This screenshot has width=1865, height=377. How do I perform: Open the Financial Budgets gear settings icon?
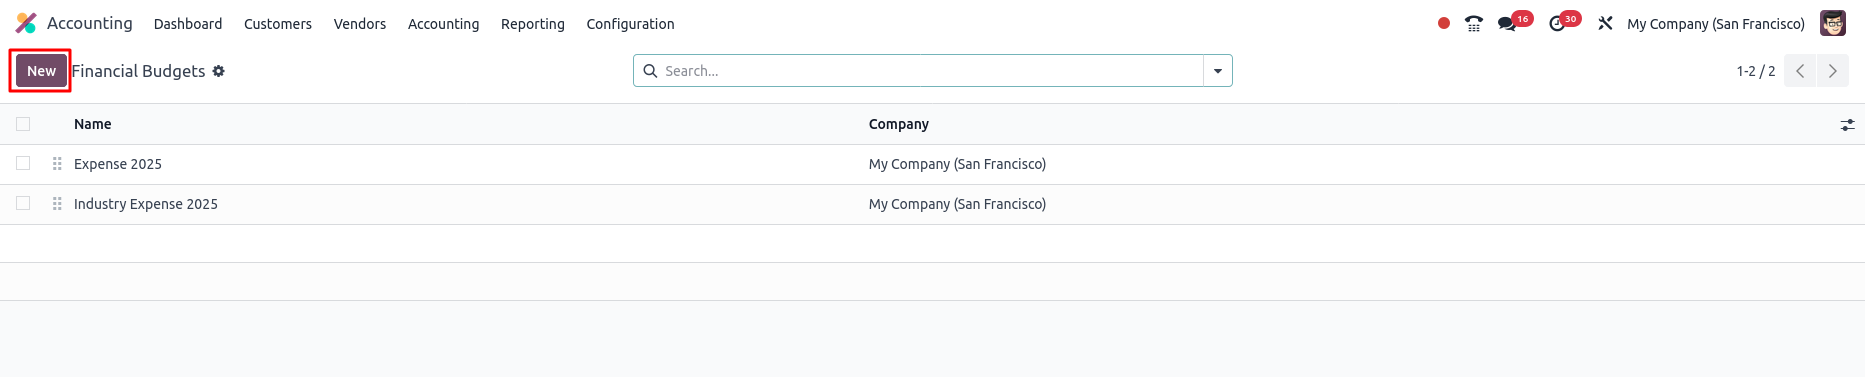pyautogui.click(x=218, y=71)
